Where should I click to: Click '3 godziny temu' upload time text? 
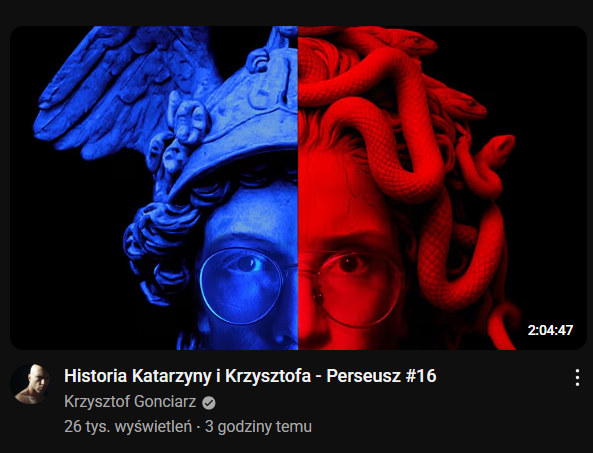click(258, 427)
